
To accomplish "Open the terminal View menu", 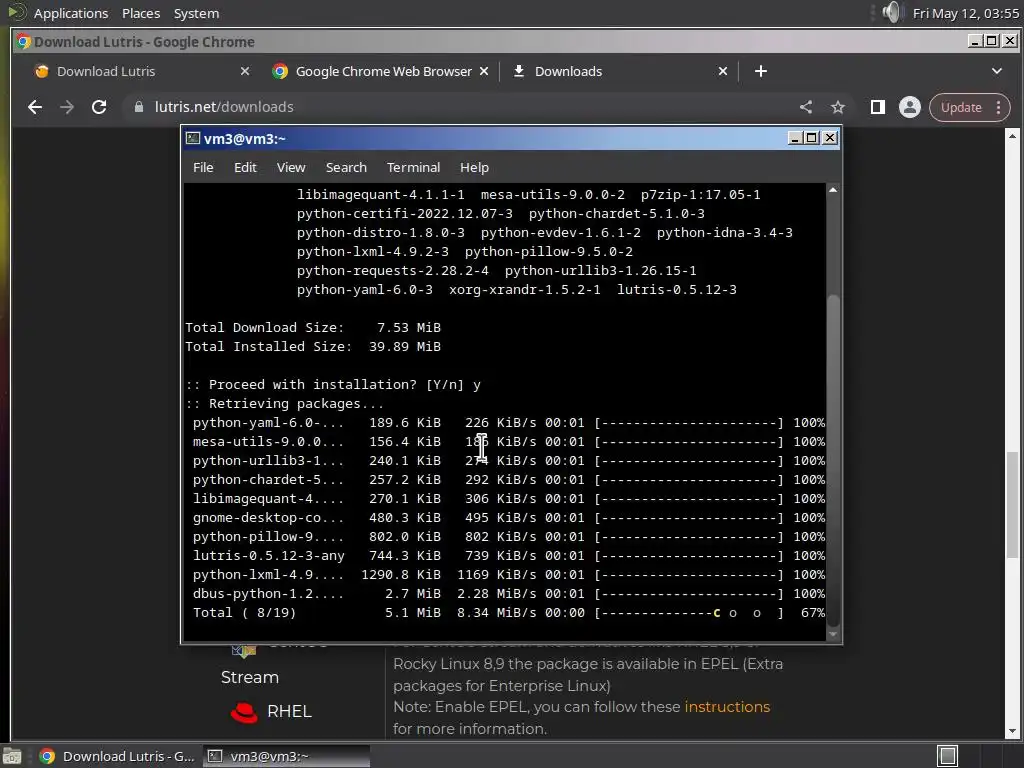I will 291,168.
